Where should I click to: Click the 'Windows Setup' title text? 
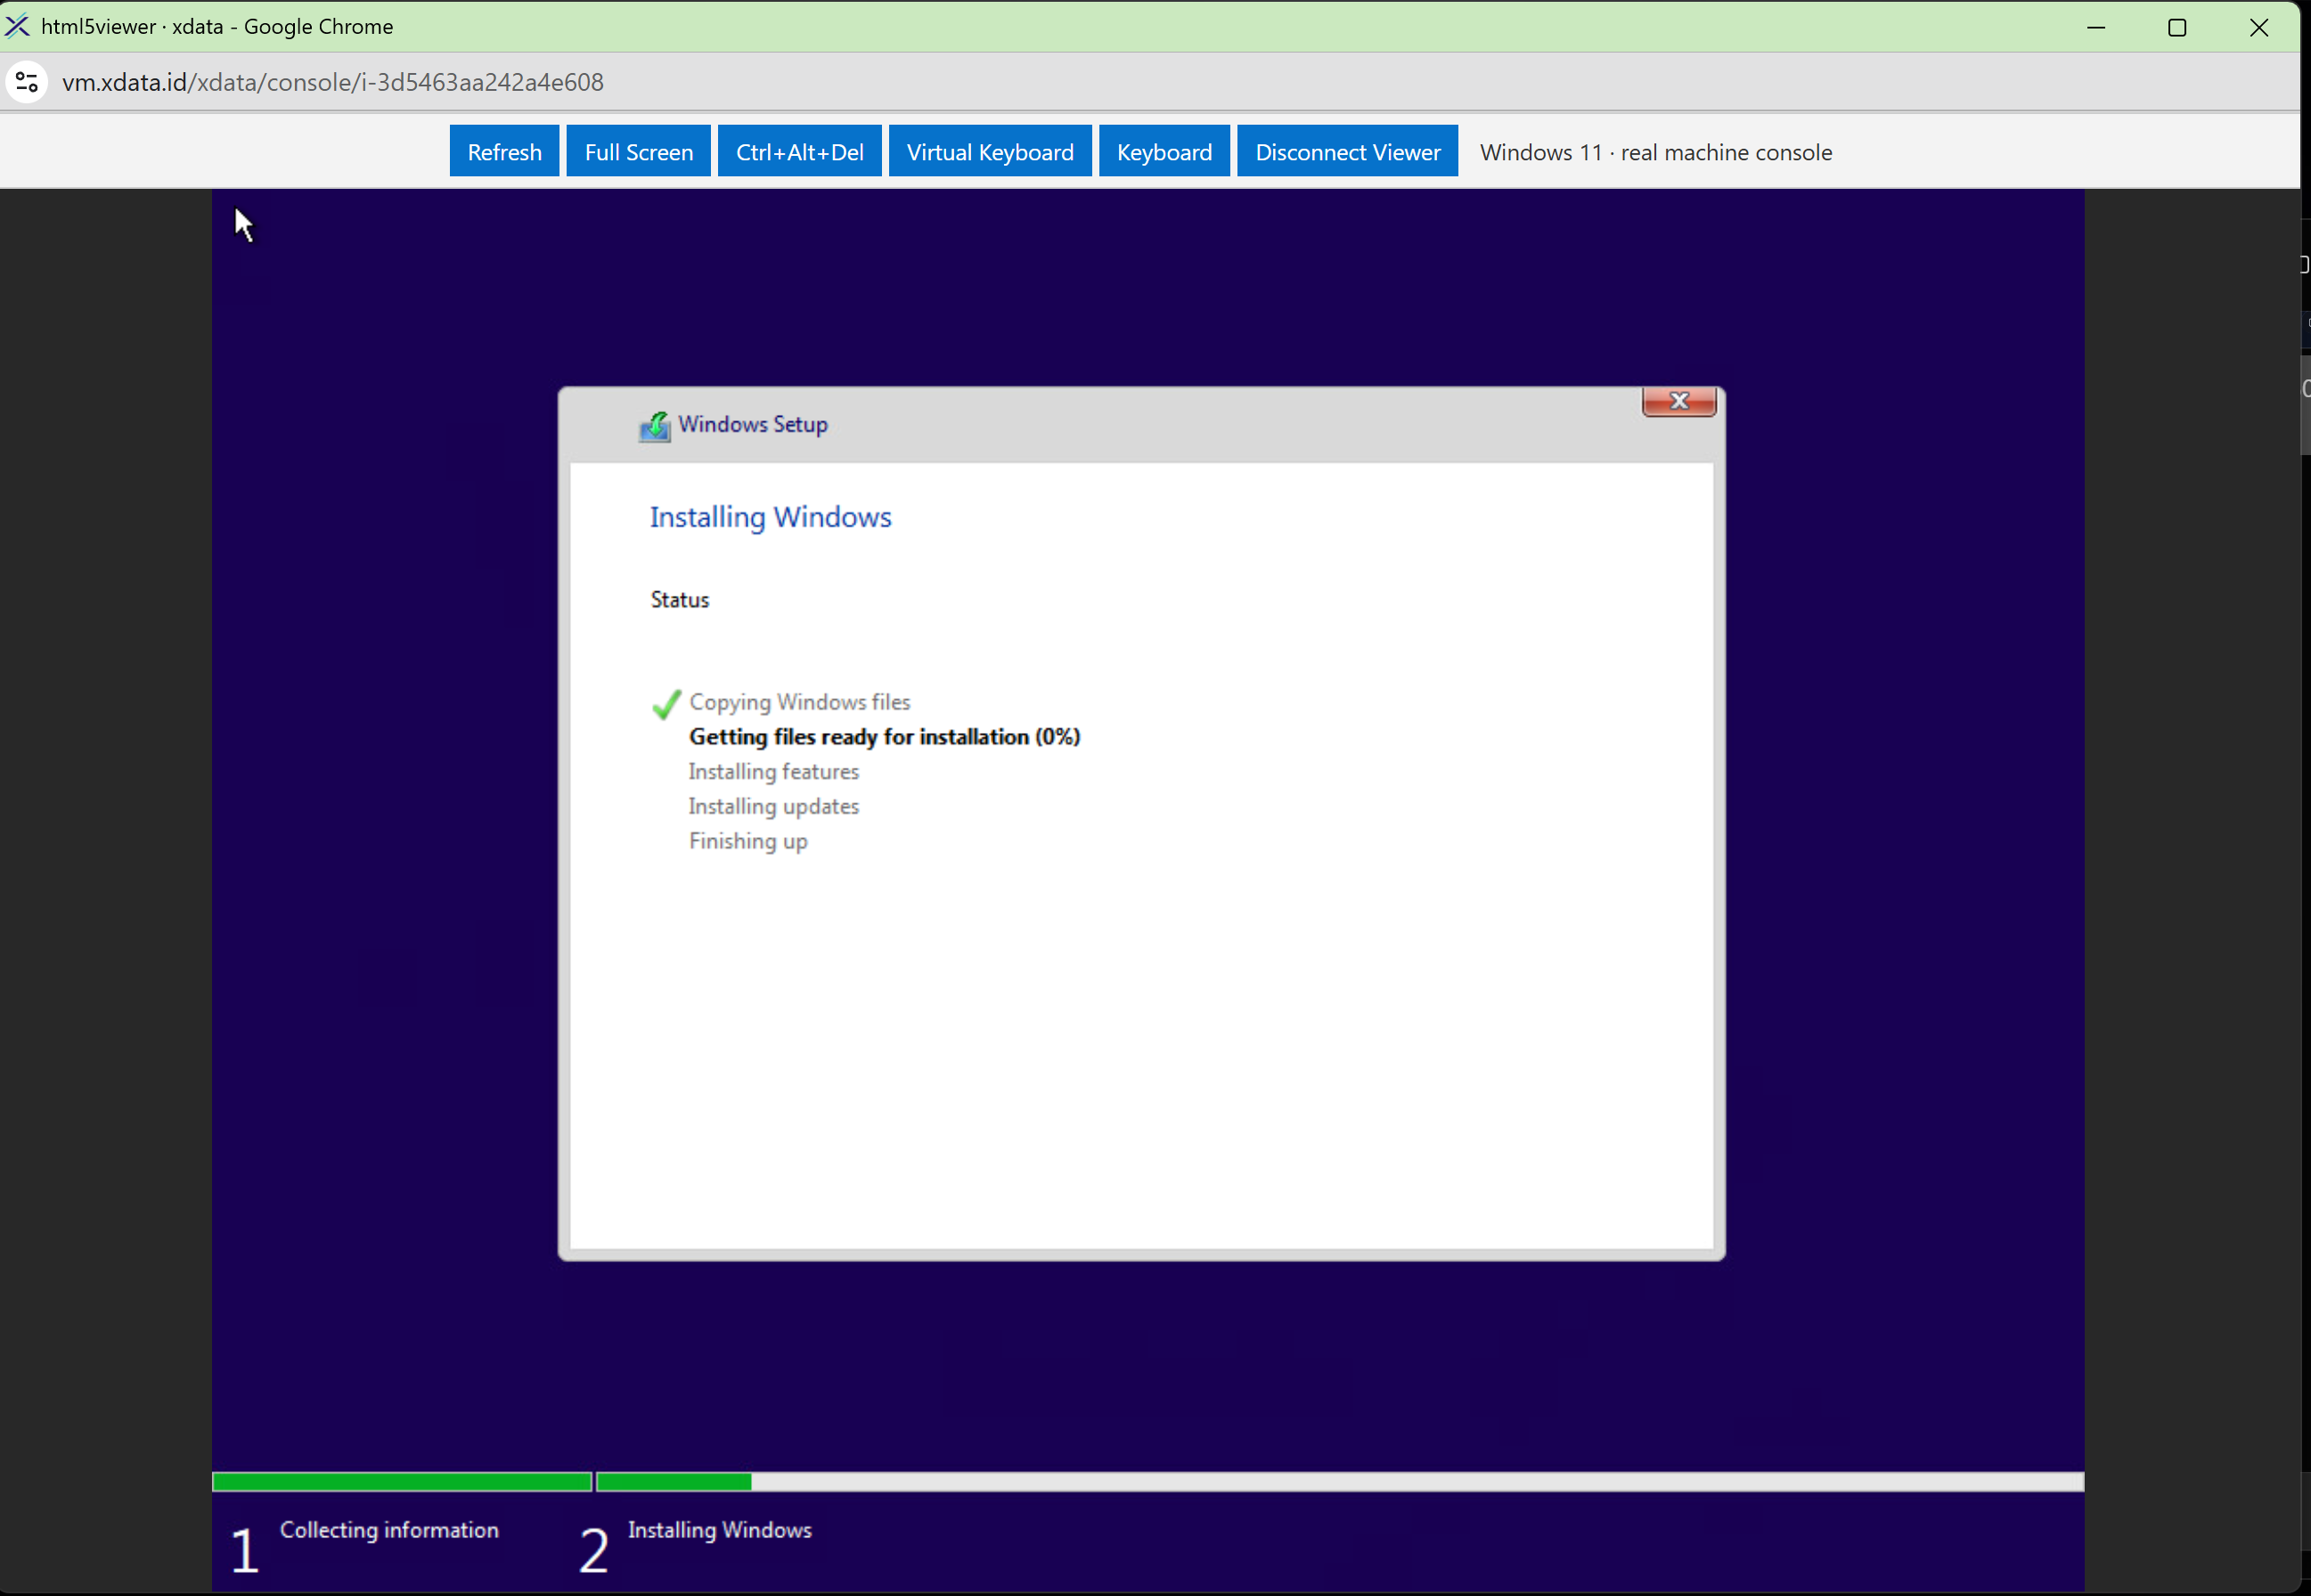[x=753, y=424]
